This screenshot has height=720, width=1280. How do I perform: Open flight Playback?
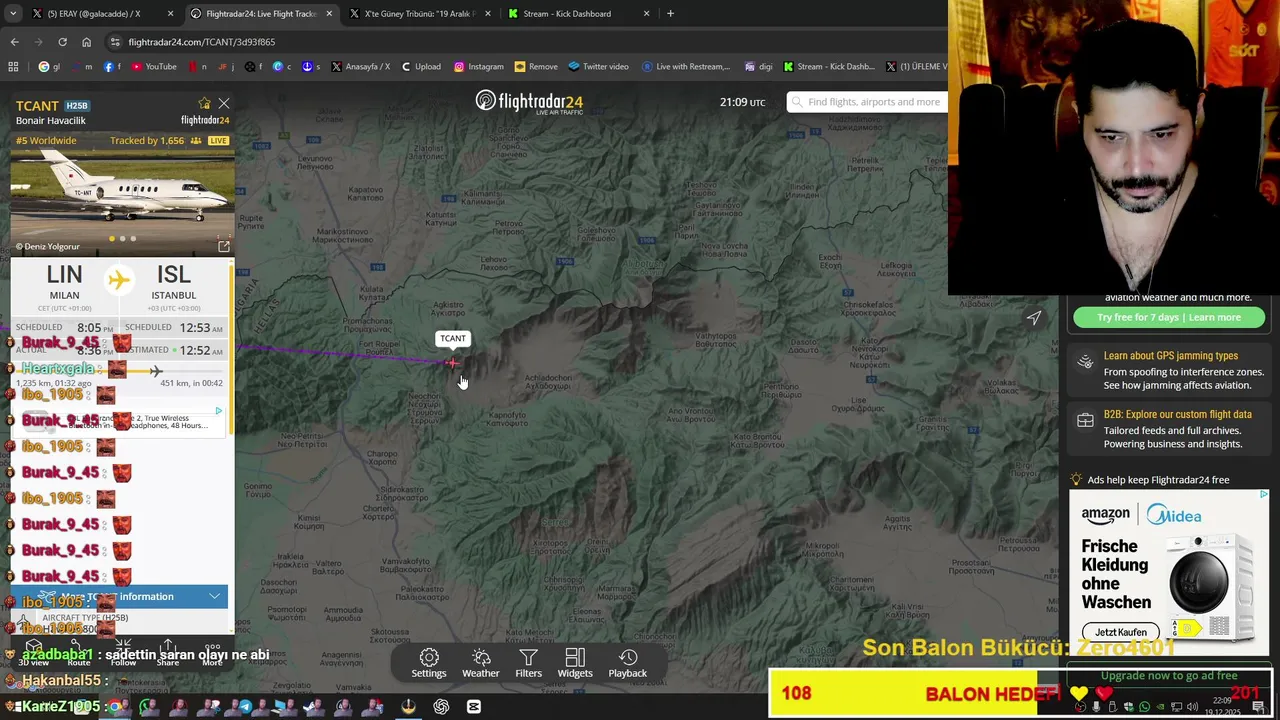(x=628, y=663)
